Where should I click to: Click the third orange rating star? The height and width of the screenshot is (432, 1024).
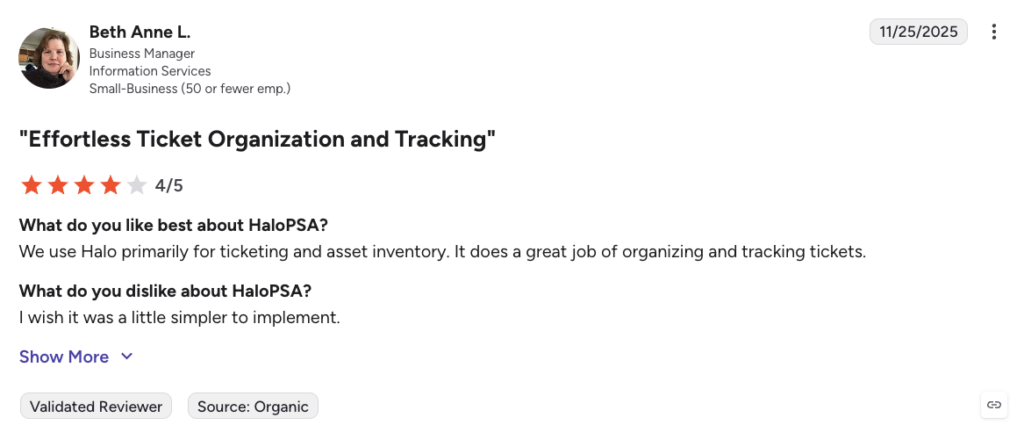click(84, 186)
